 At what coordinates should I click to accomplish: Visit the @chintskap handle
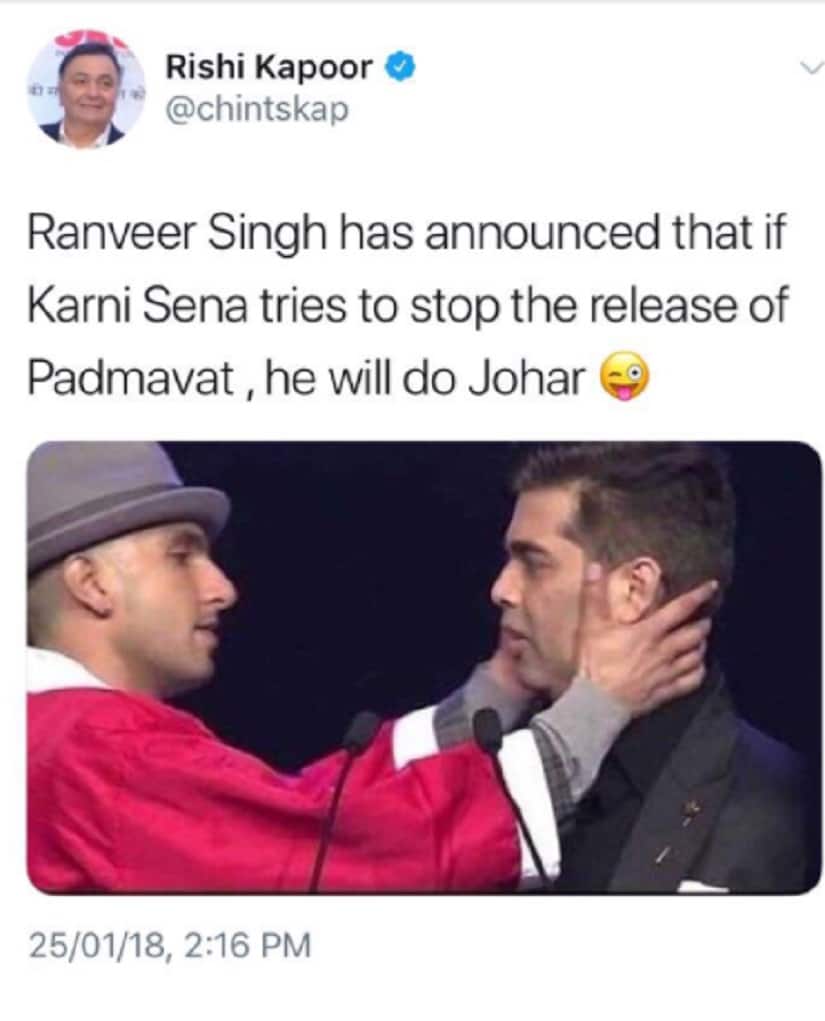(257, 109)
